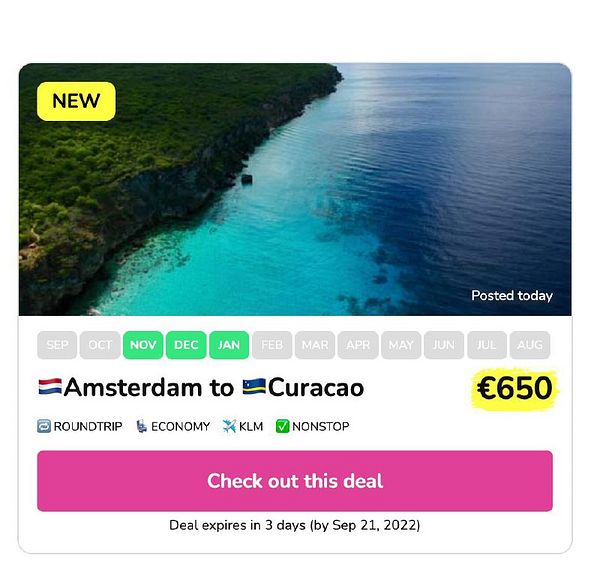Click the green nonstop checkmark icon

click(x=282, y=426)
